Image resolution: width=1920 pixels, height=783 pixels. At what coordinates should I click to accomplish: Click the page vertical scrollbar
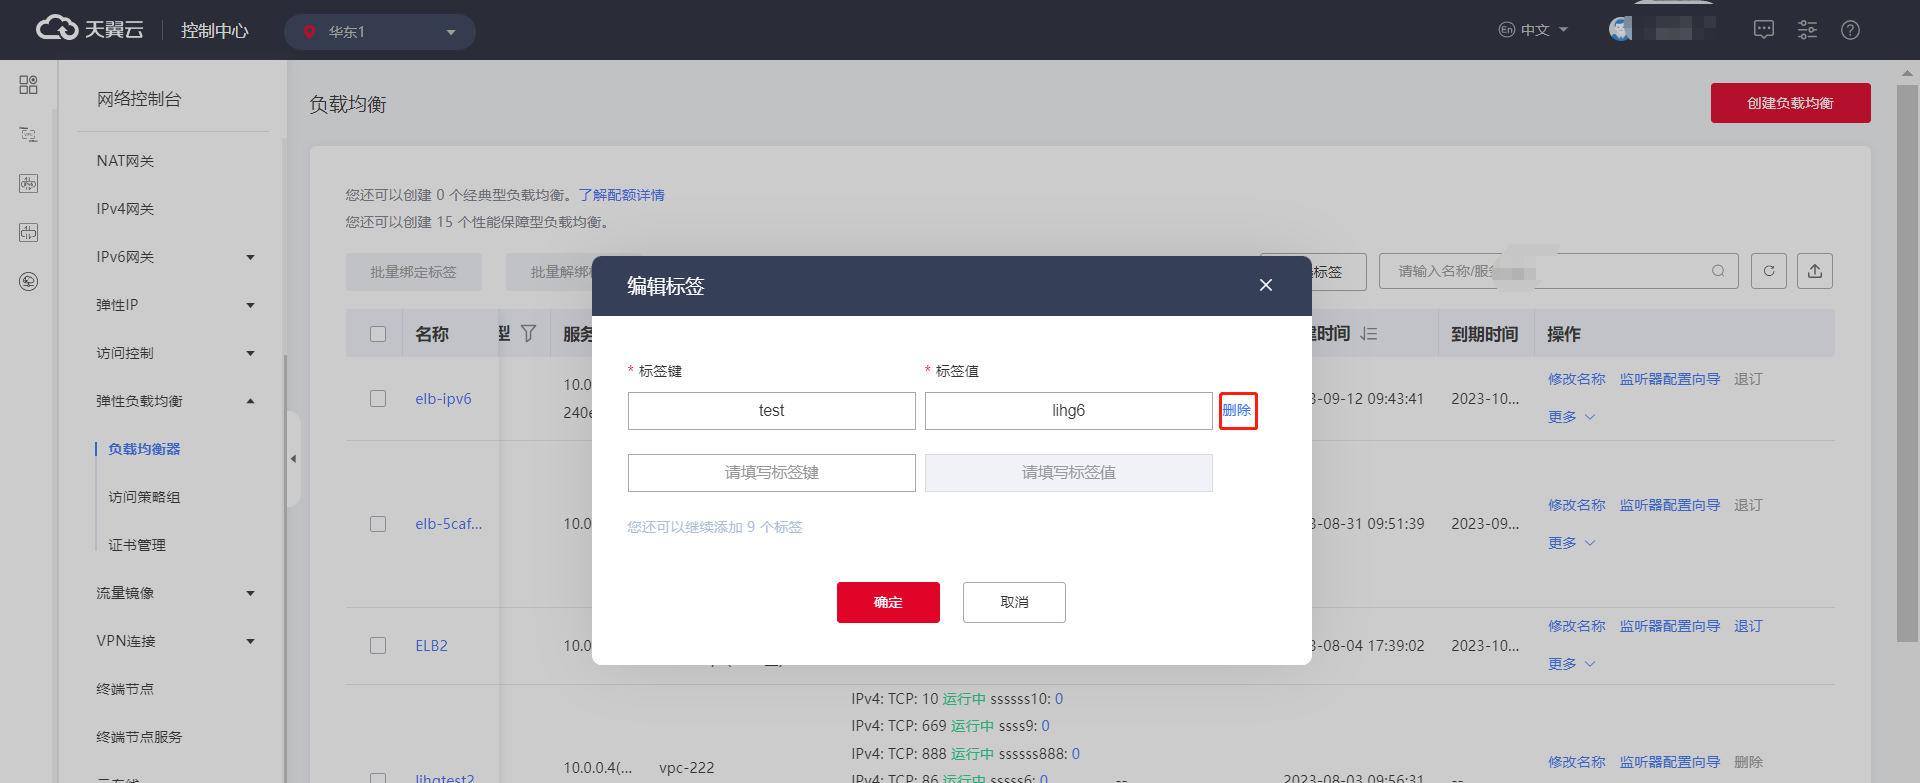[1907, 362]
